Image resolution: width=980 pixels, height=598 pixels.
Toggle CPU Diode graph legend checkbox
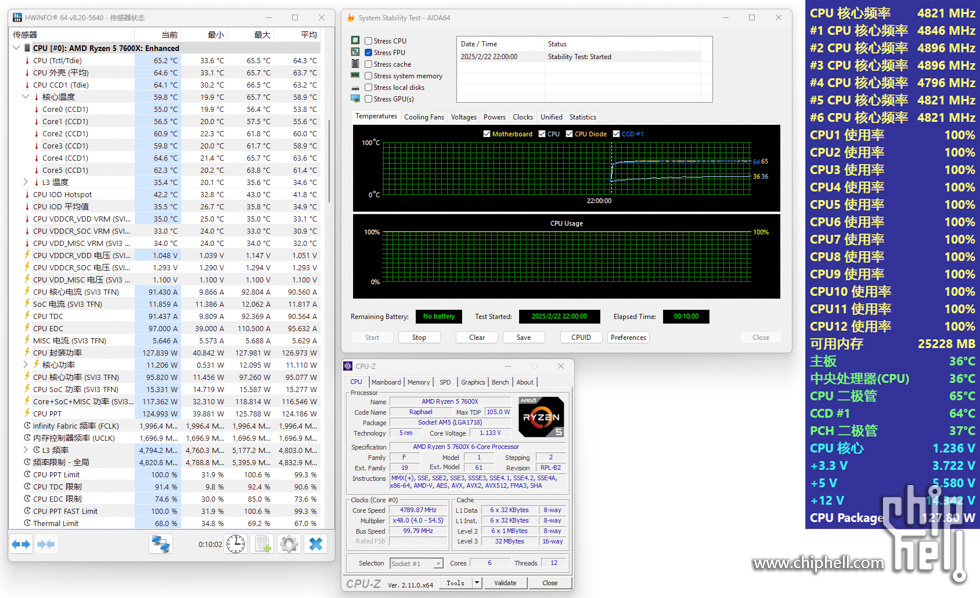point(569,134)
